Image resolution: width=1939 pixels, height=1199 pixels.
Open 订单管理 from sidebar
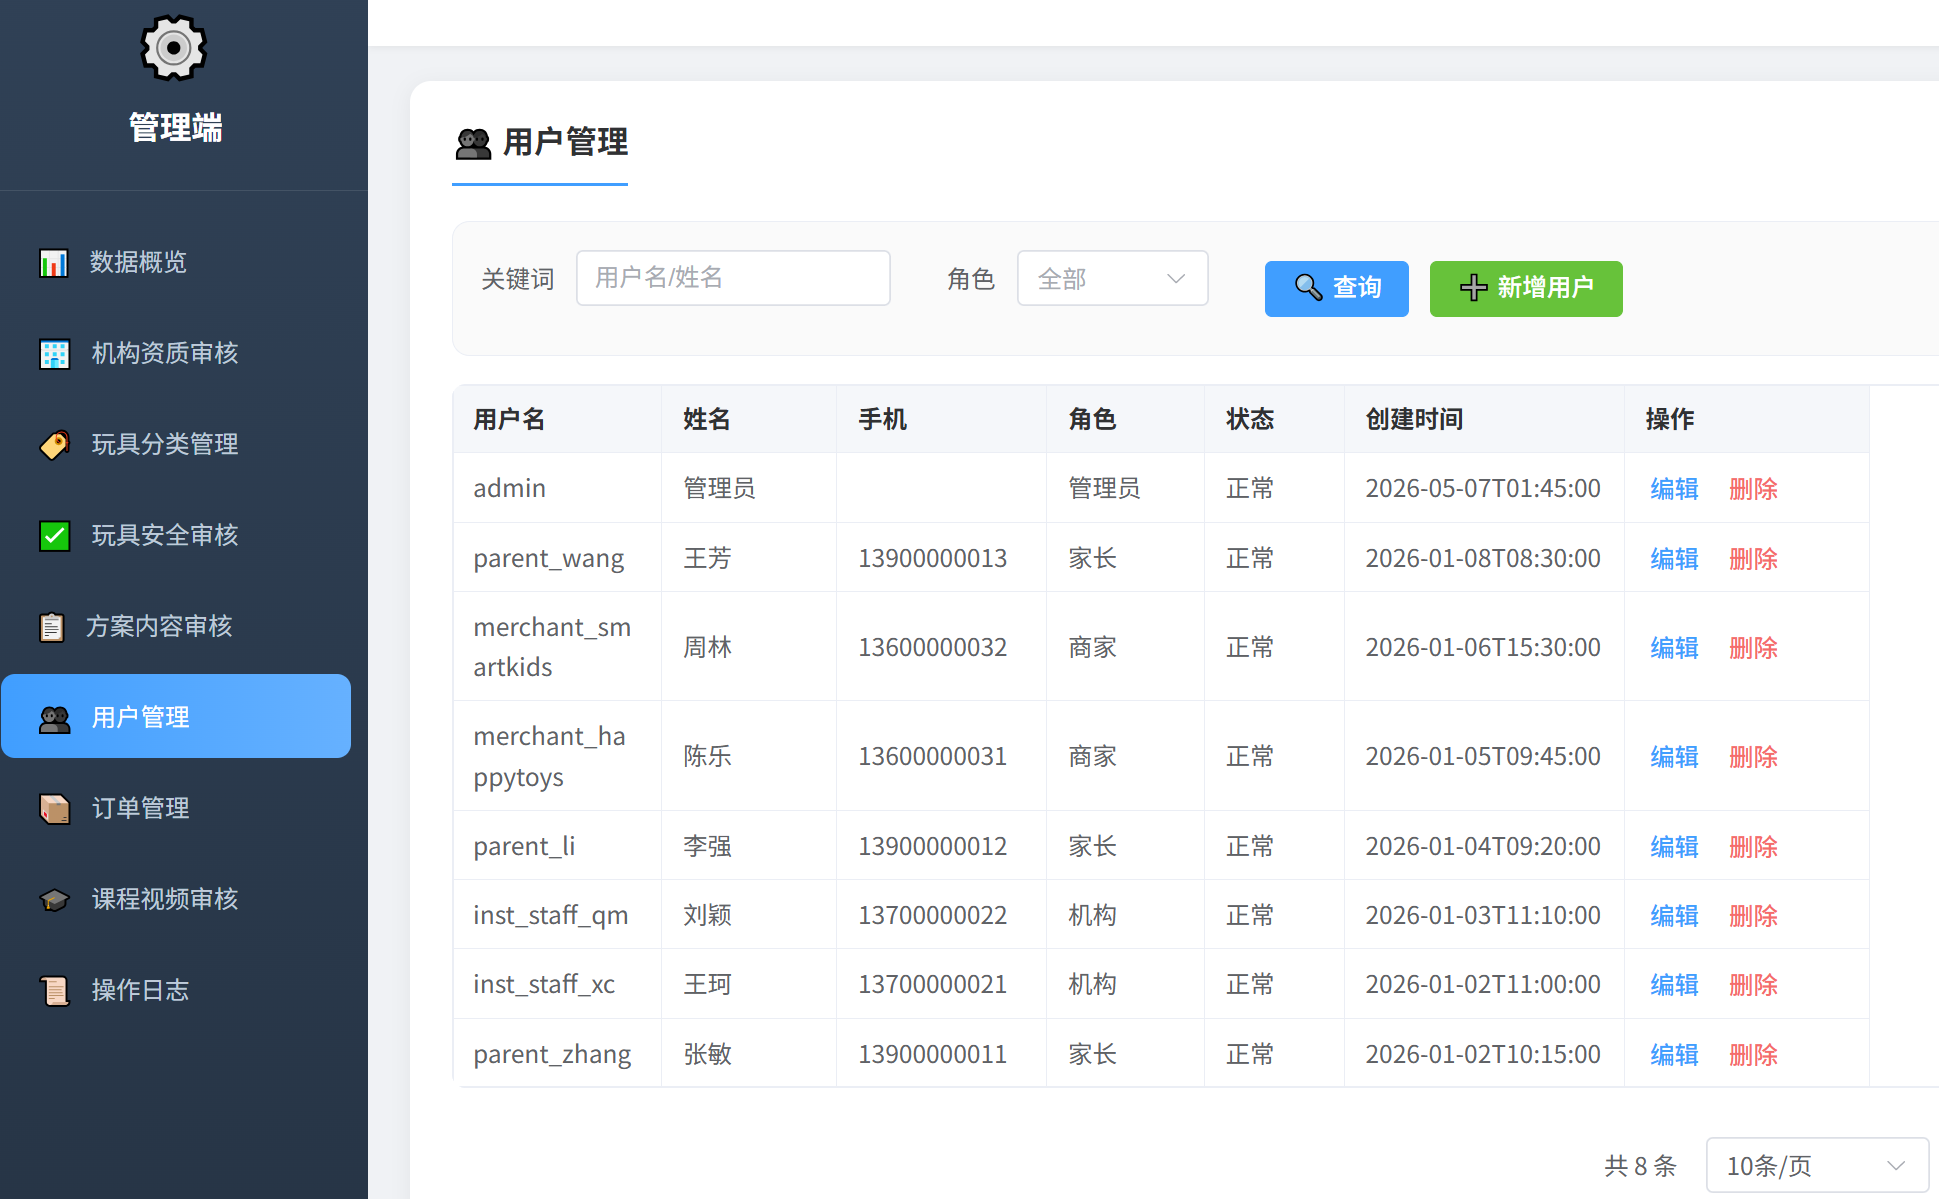click(176, 808)
